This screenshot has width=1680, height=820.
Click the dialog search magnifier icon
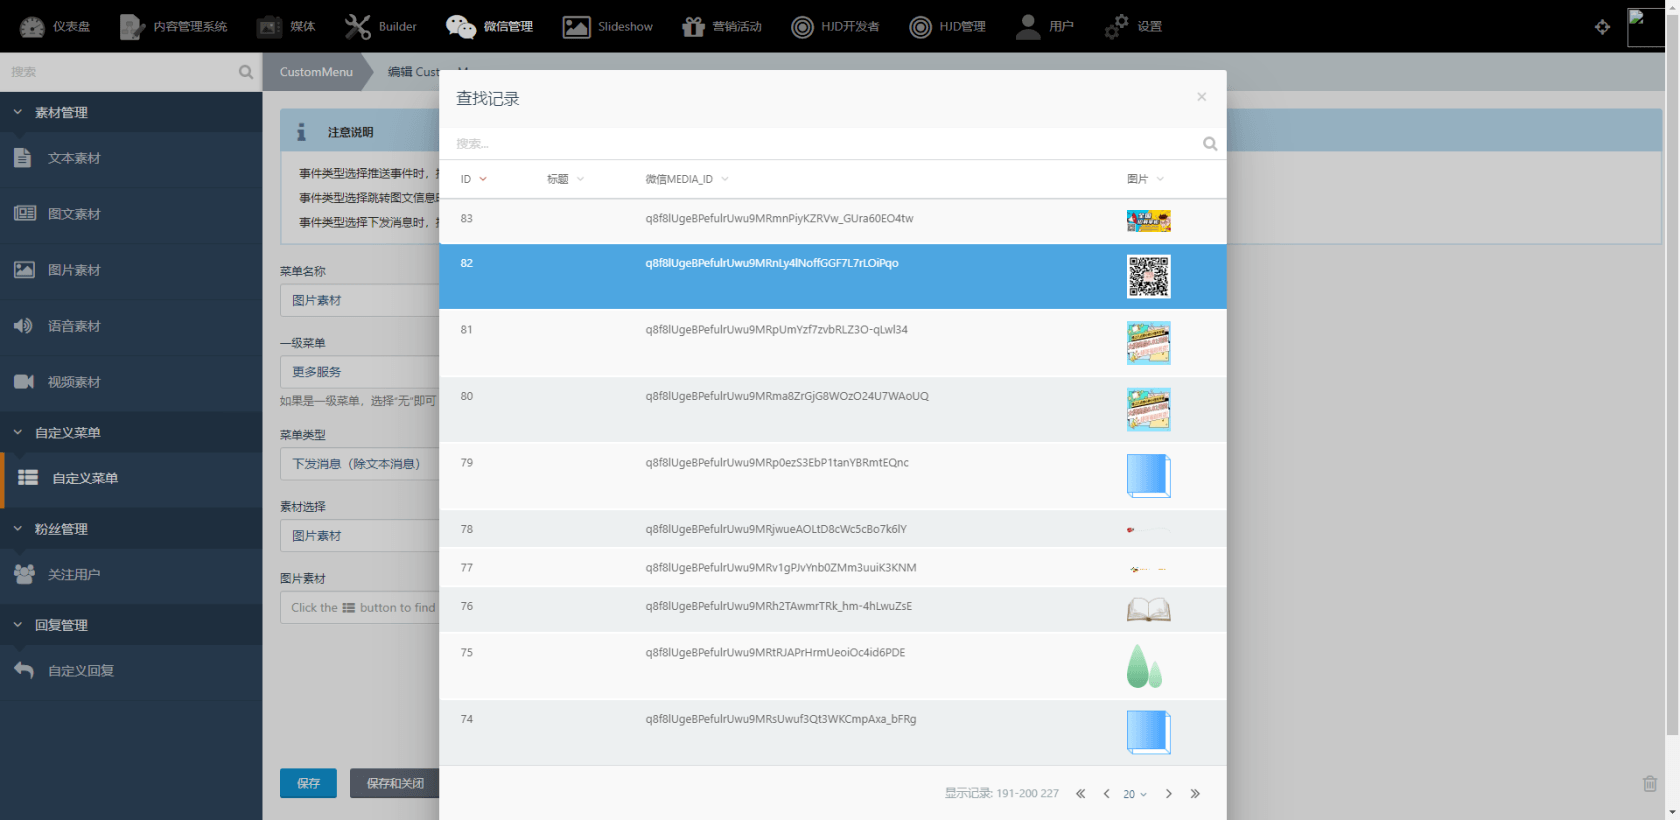(x=1210, y=144)
